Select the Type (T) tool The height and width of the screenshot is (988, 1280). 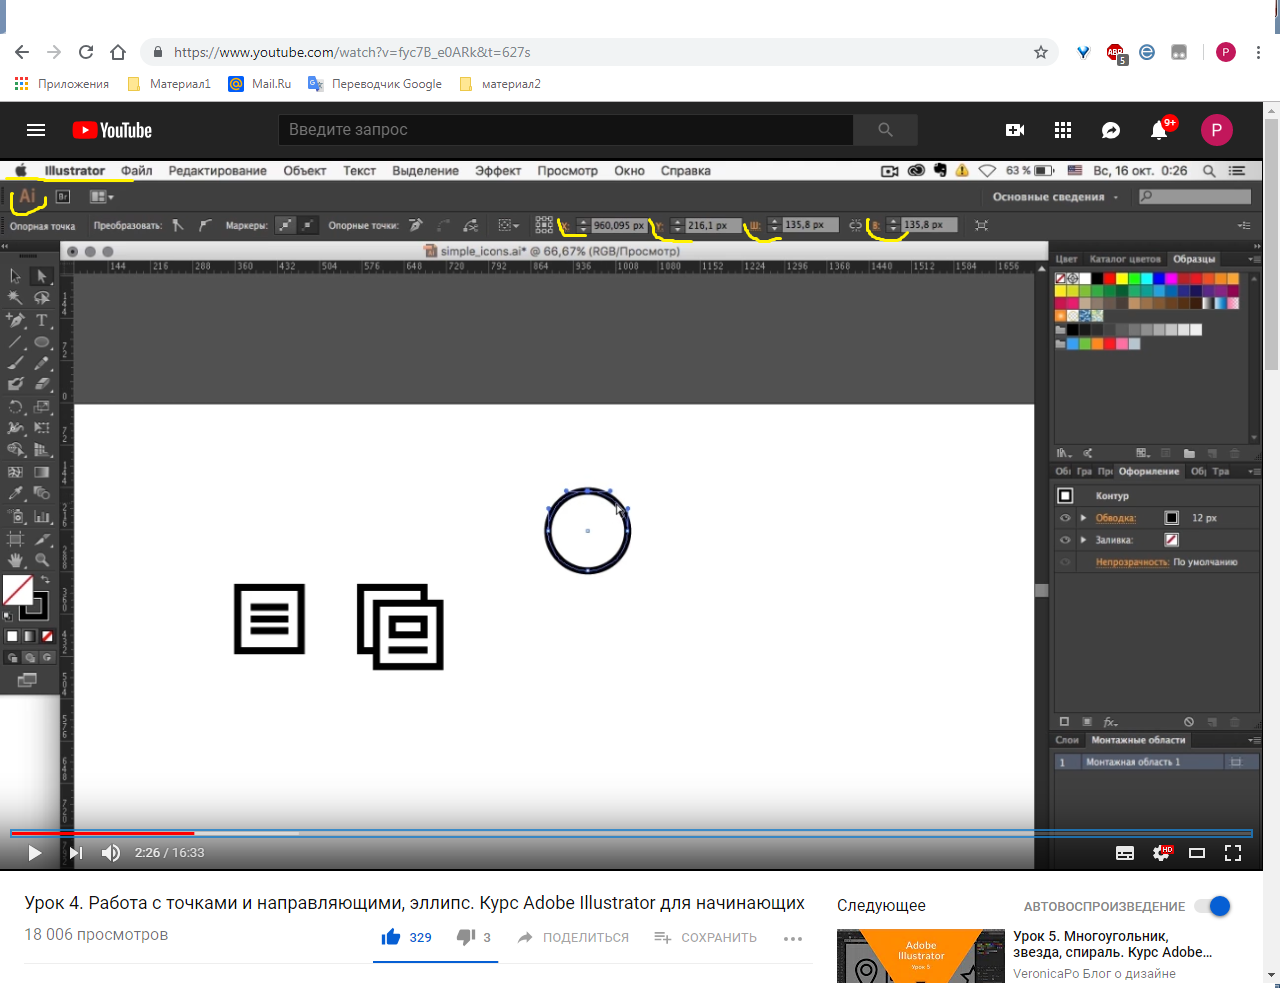click(41, 320)
